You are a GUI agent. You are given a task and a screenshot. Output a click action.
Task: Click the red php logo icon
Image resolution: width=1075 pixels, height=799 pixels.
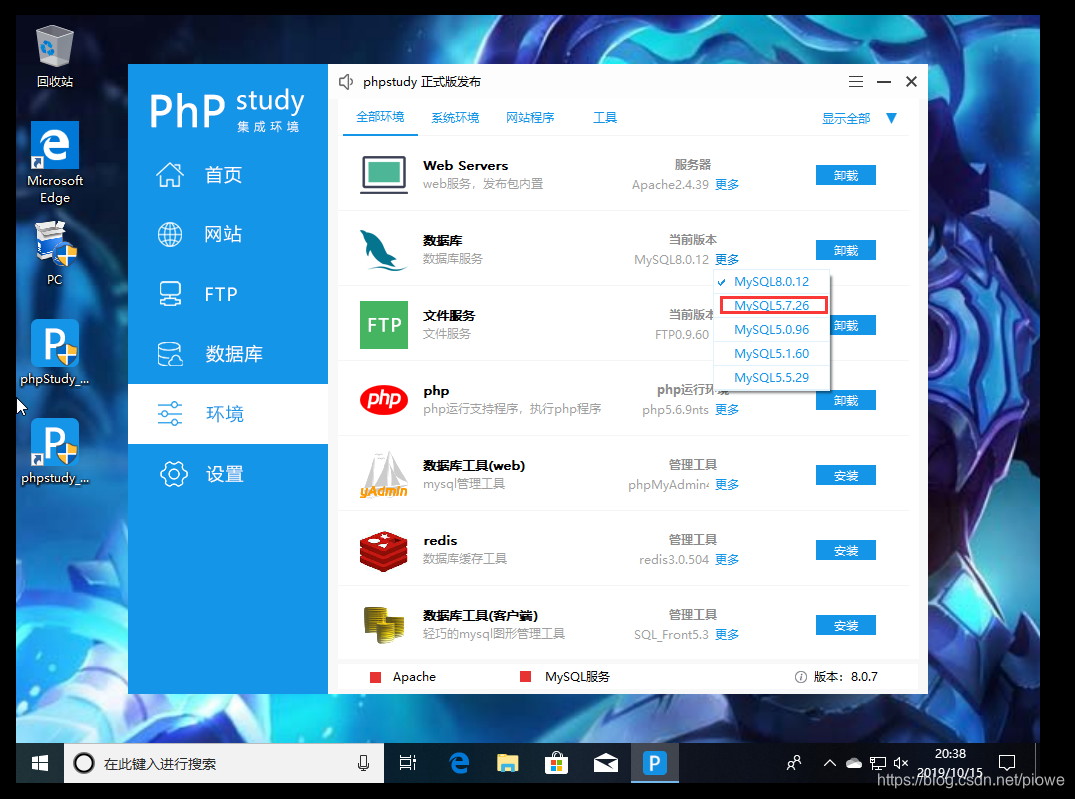tap(384, 400)
